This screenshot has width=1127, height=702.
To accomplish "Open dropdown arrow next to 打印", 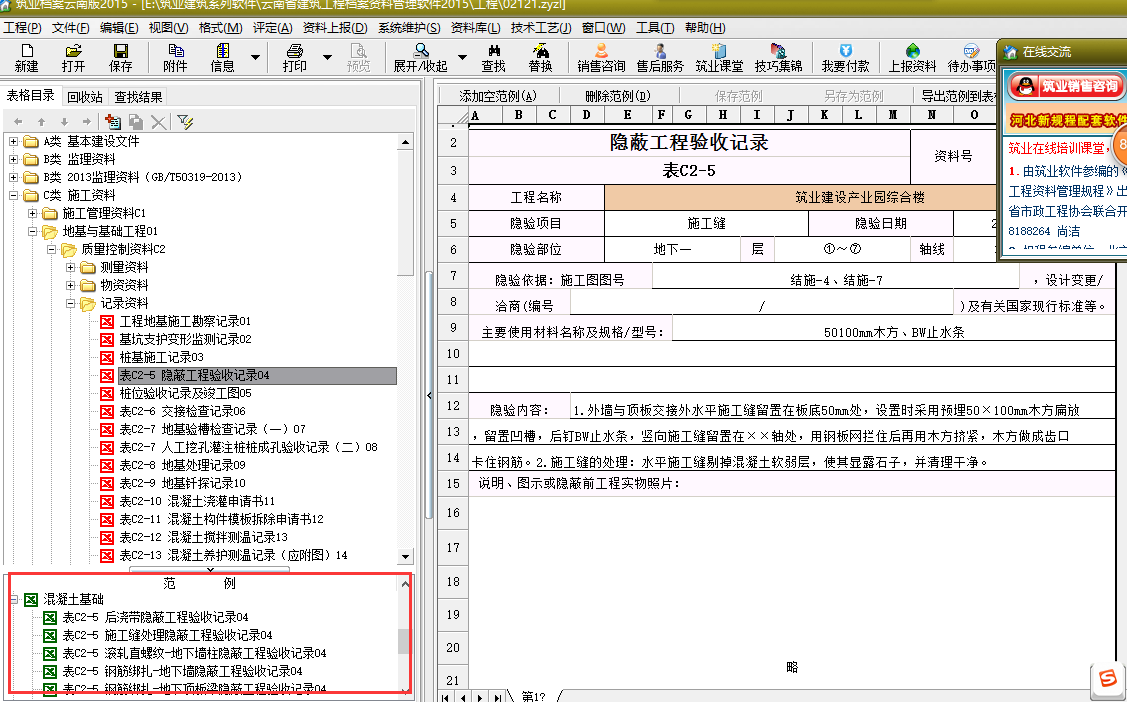I will point(327,58).
